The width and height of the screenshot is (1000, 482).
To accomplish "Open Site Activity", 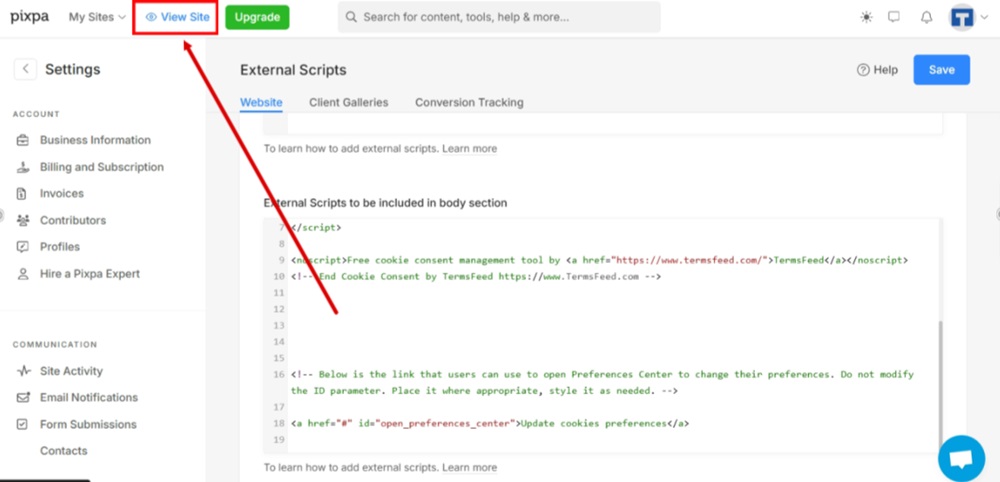I will 71,371.
